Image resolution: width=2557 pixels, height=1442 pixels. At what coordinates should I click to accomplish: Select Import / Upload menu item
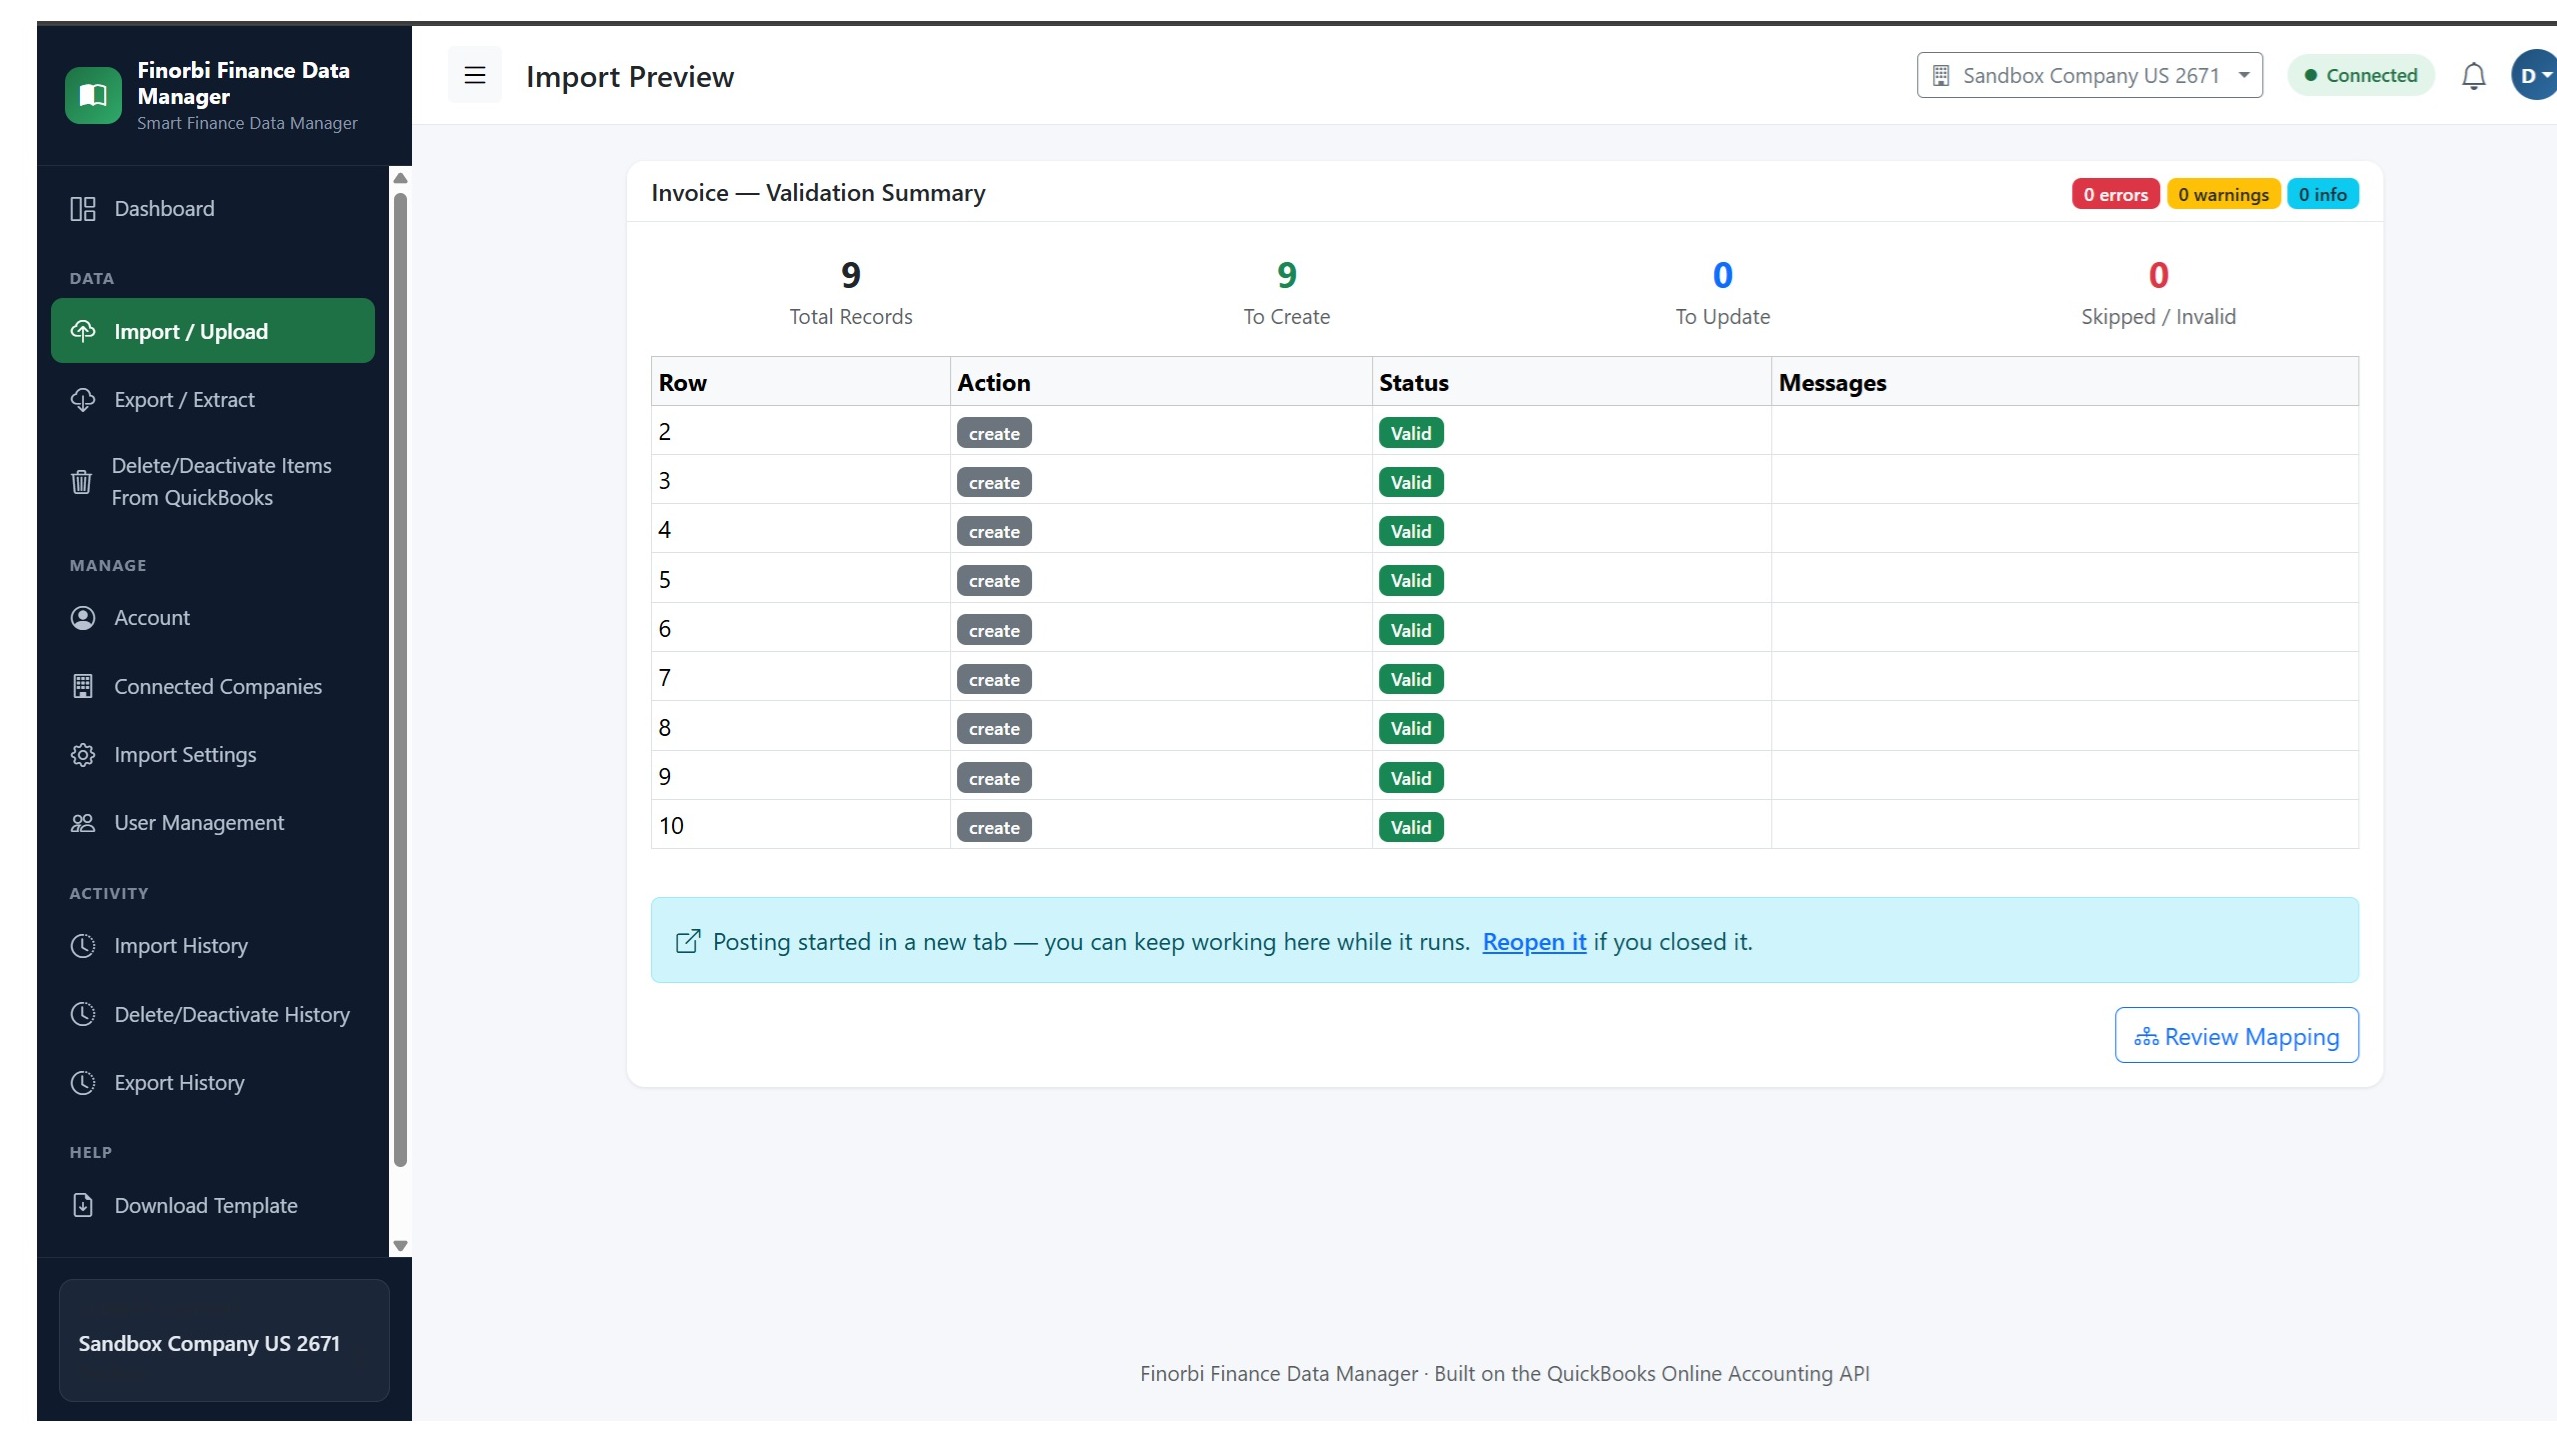point(213,331)
